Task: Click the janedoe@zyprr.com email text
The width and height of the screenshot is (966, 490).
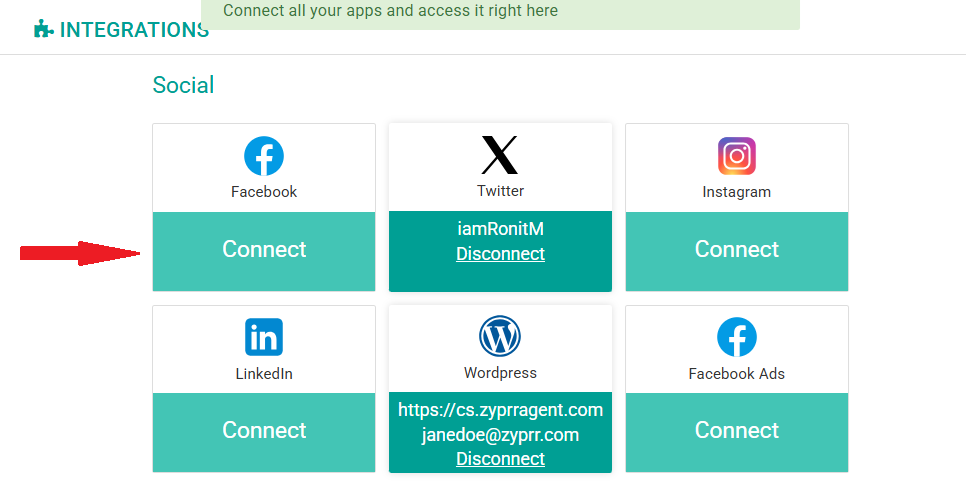Action: [500, 435]
